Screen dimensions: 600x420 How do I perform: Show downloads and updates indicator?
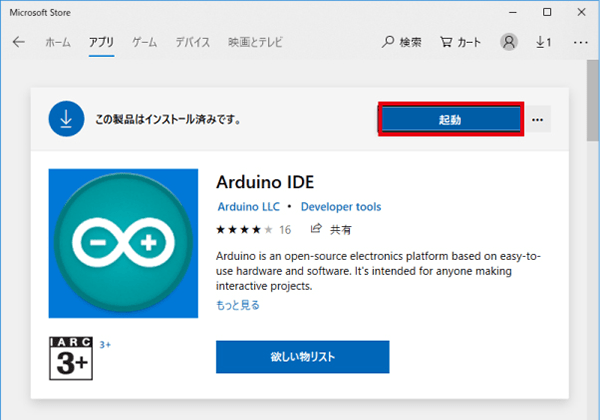pyautogui.click(x=543, y=42)
